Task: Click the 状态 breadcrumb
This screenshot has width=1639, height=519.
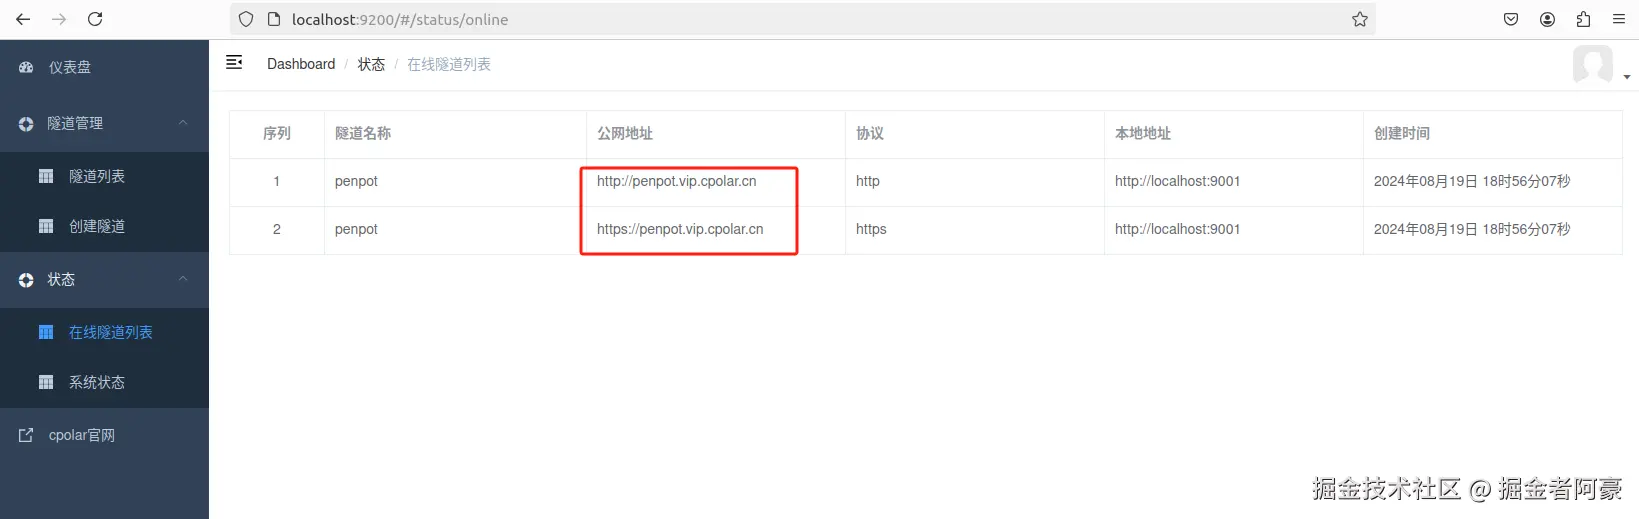Action: pyautogui.click(x=371, y=64)
